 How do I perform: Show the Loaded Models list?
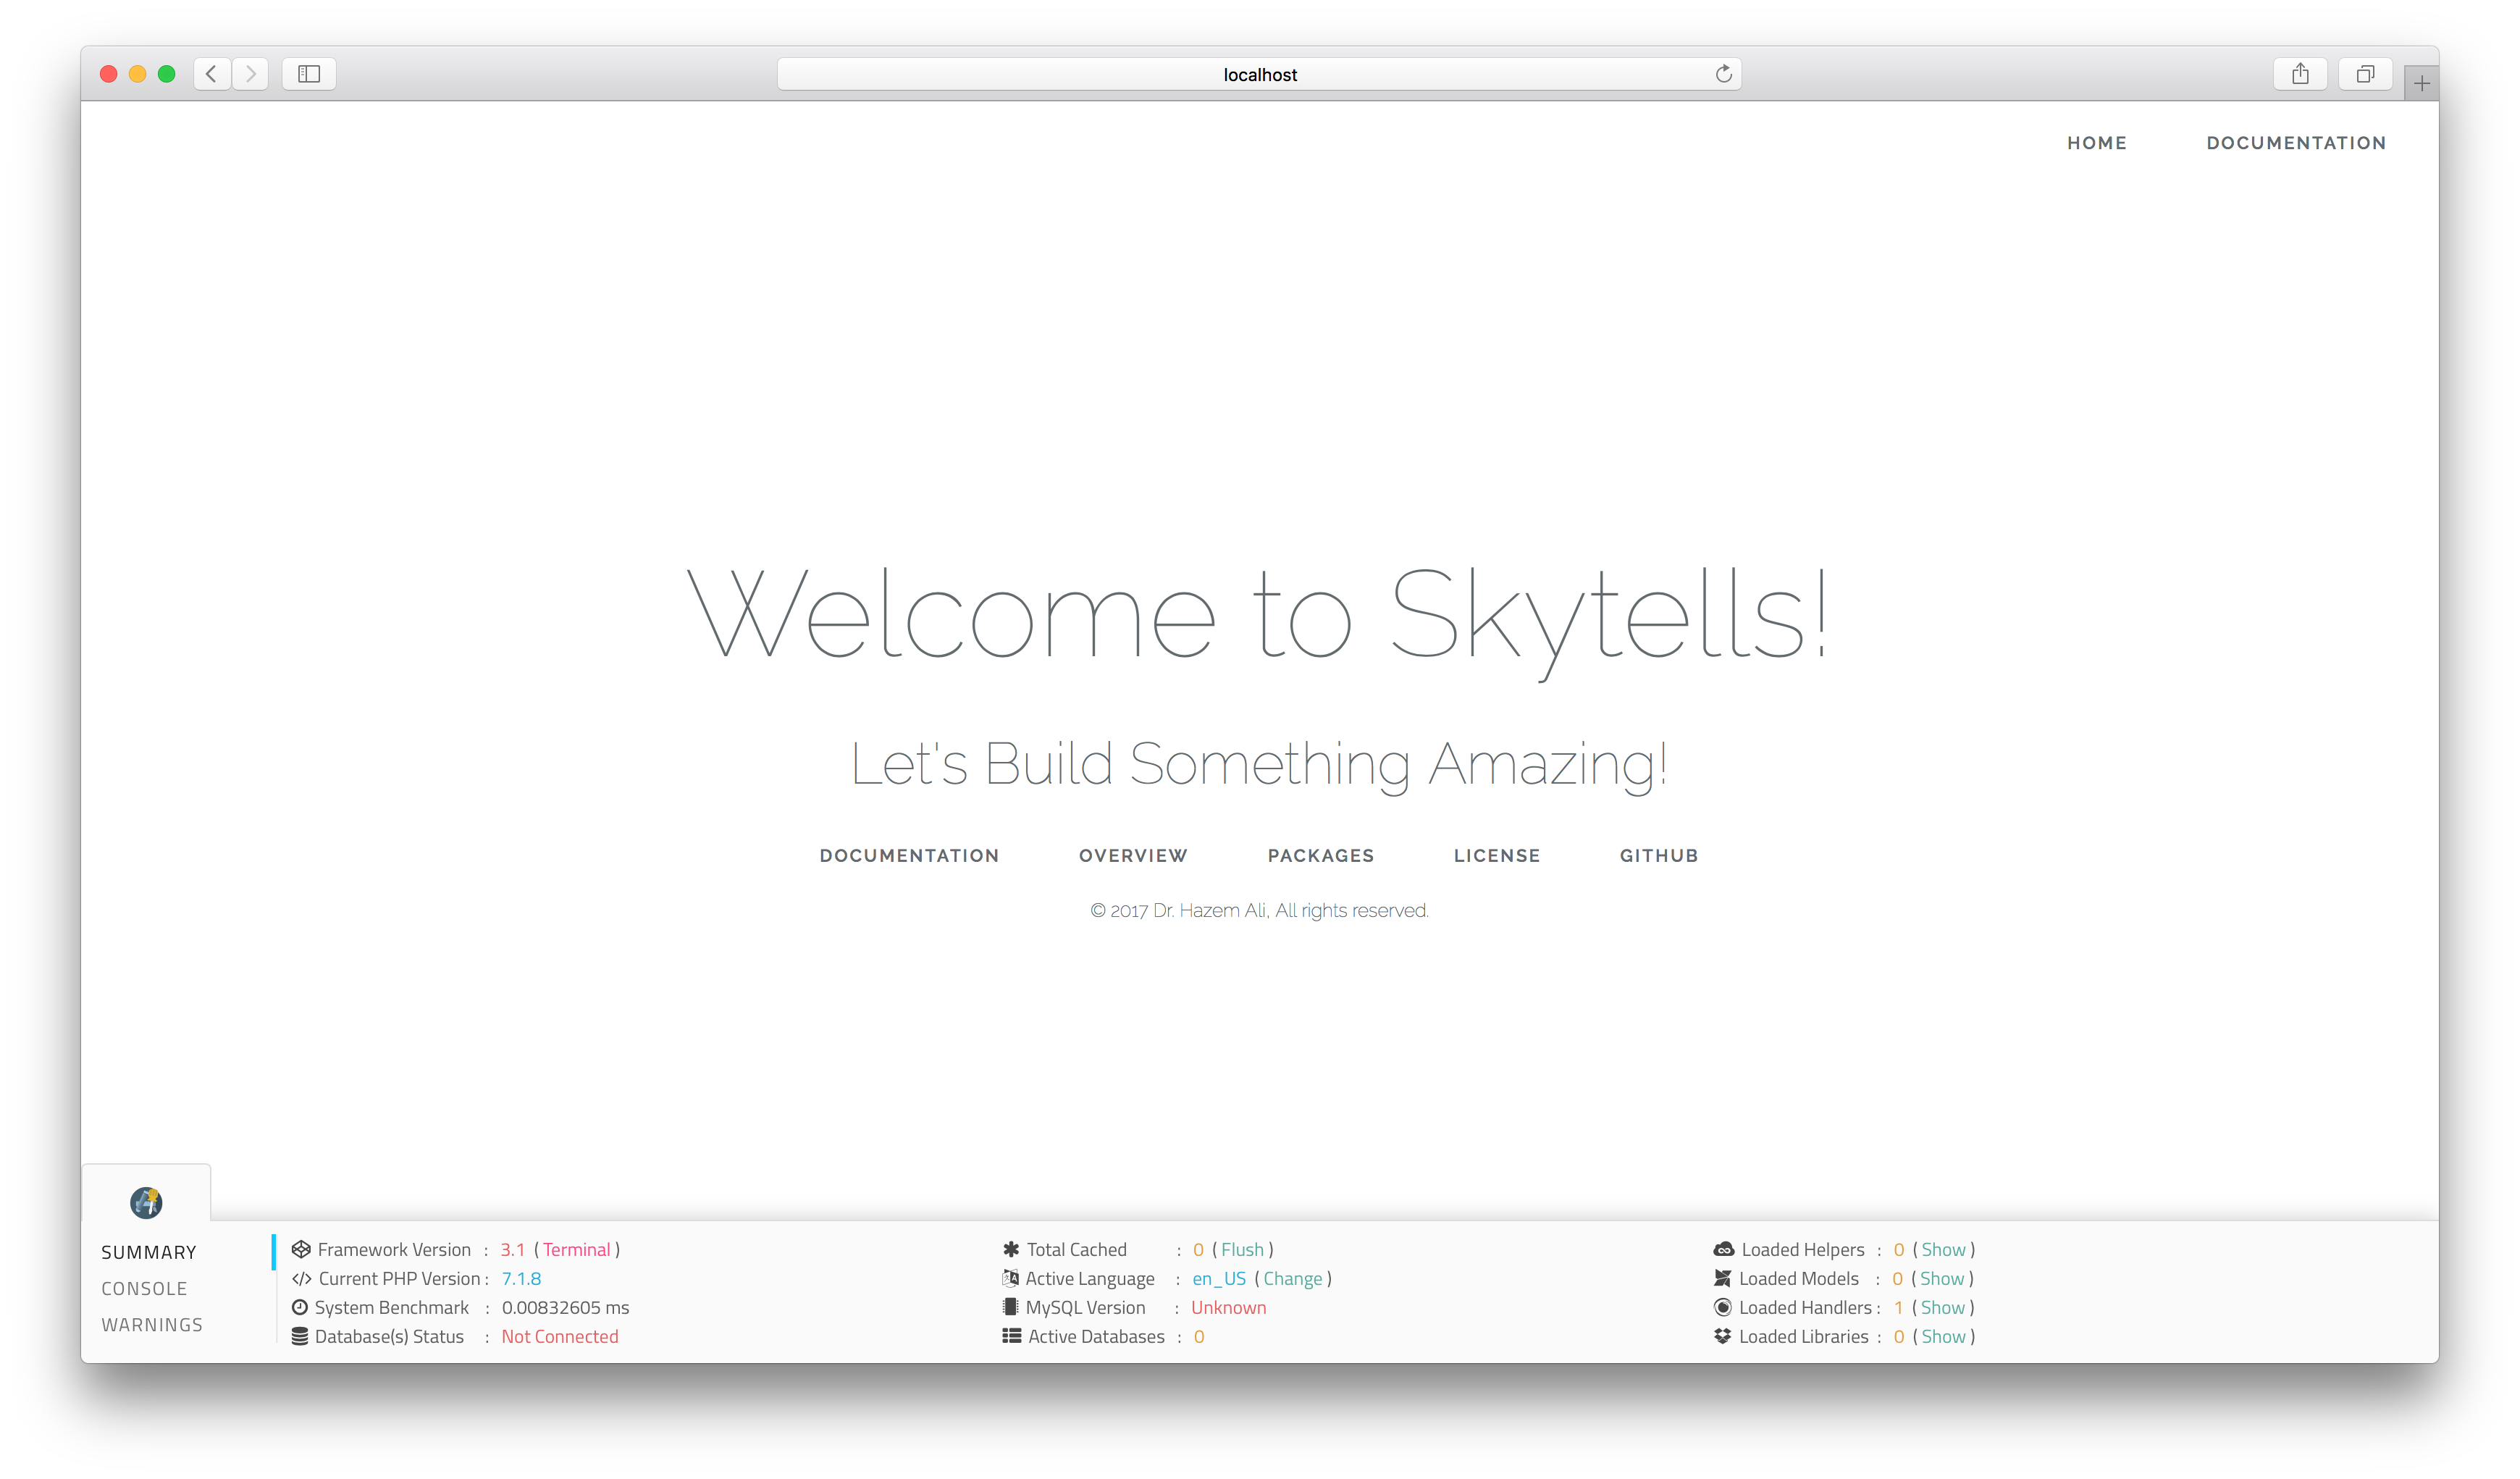pos(1942,1278)
